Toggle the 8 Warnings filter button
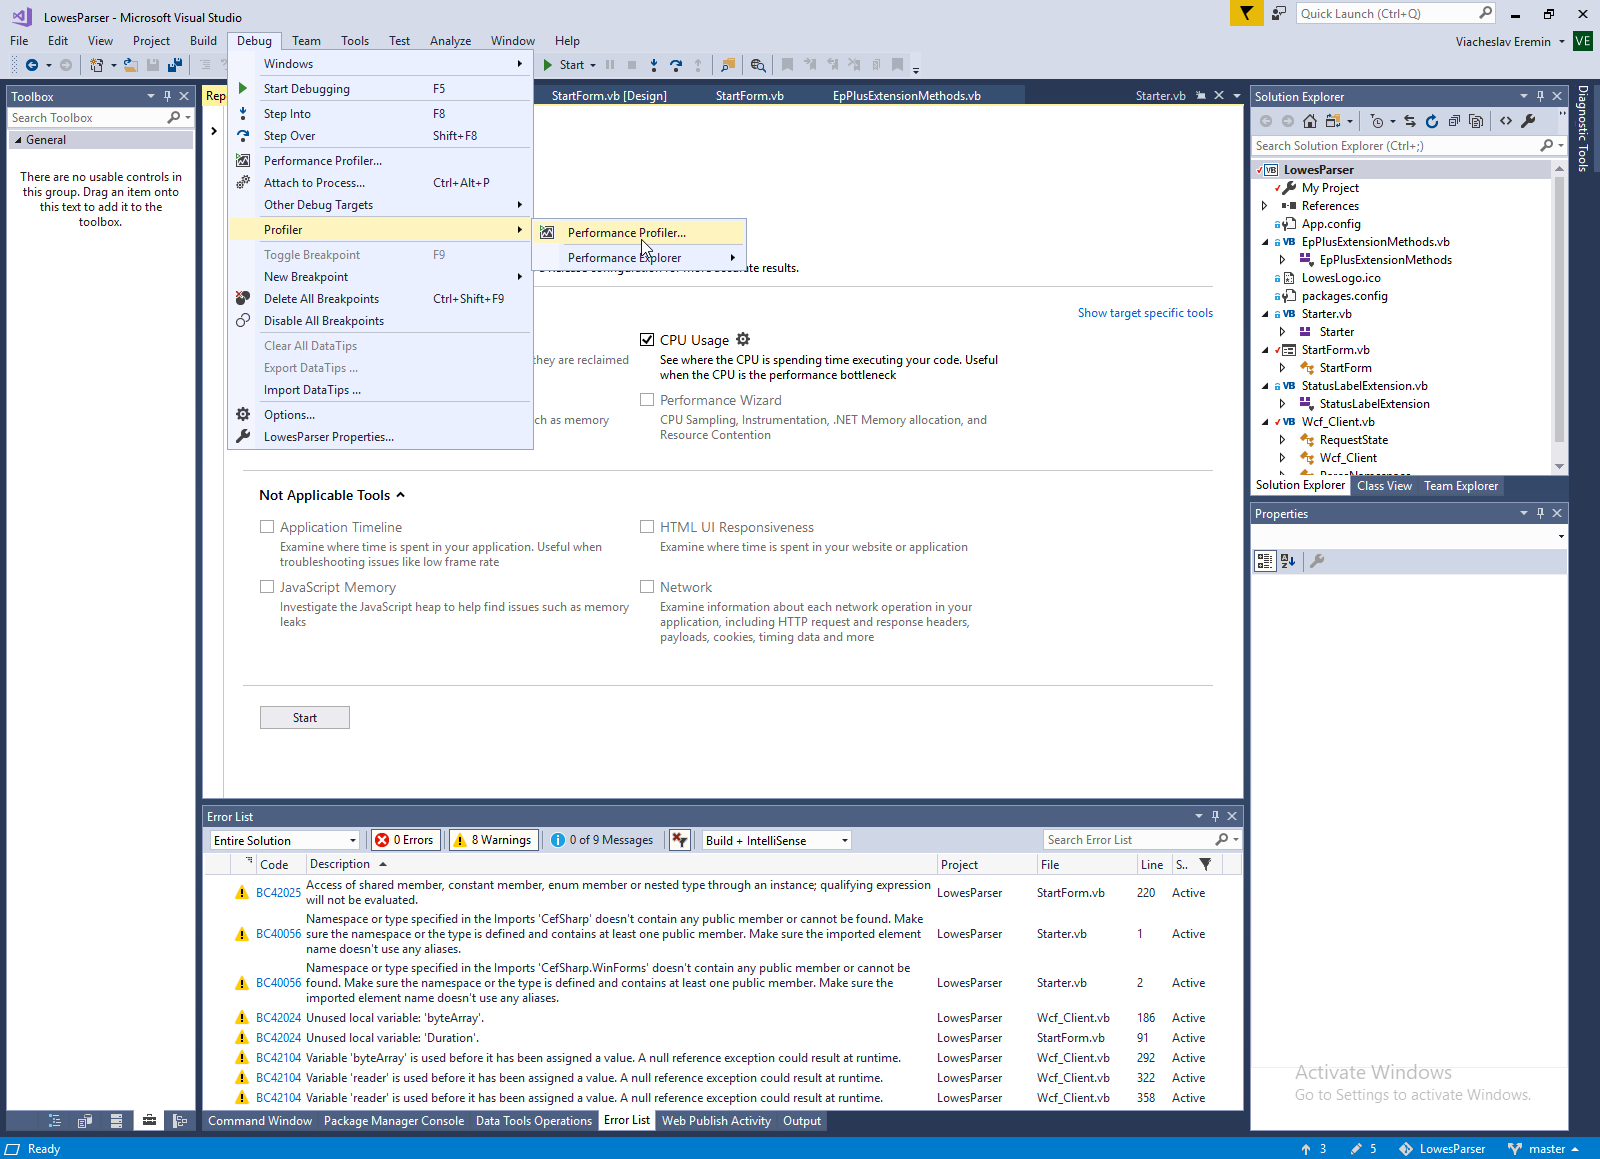The image size is (1600, 1159). click(x=493, y=840)
